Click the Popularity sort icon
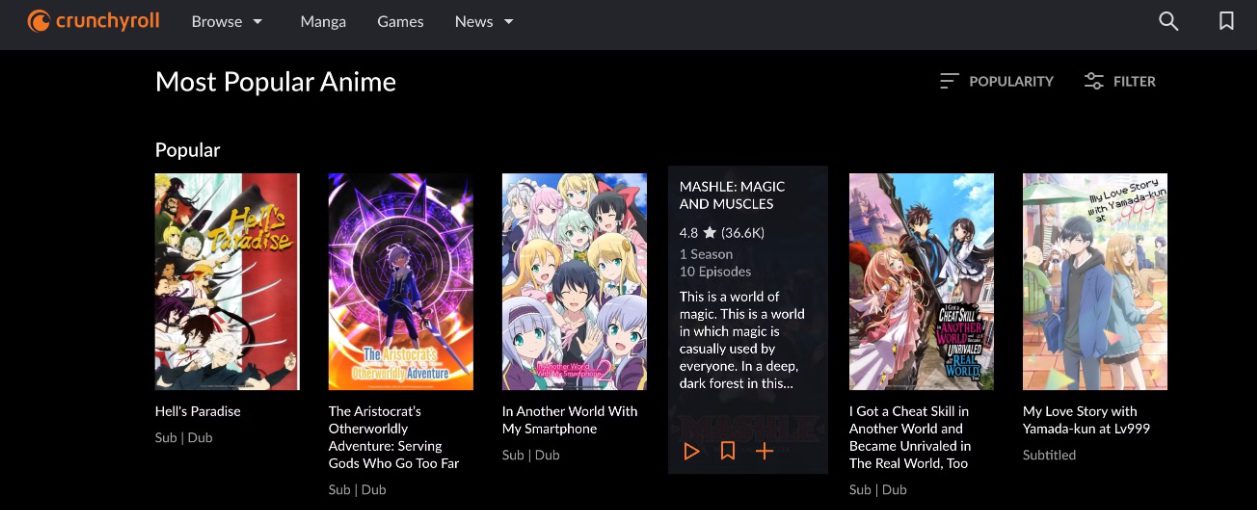Screen dimensions: 1257x510 pos(949,81)
